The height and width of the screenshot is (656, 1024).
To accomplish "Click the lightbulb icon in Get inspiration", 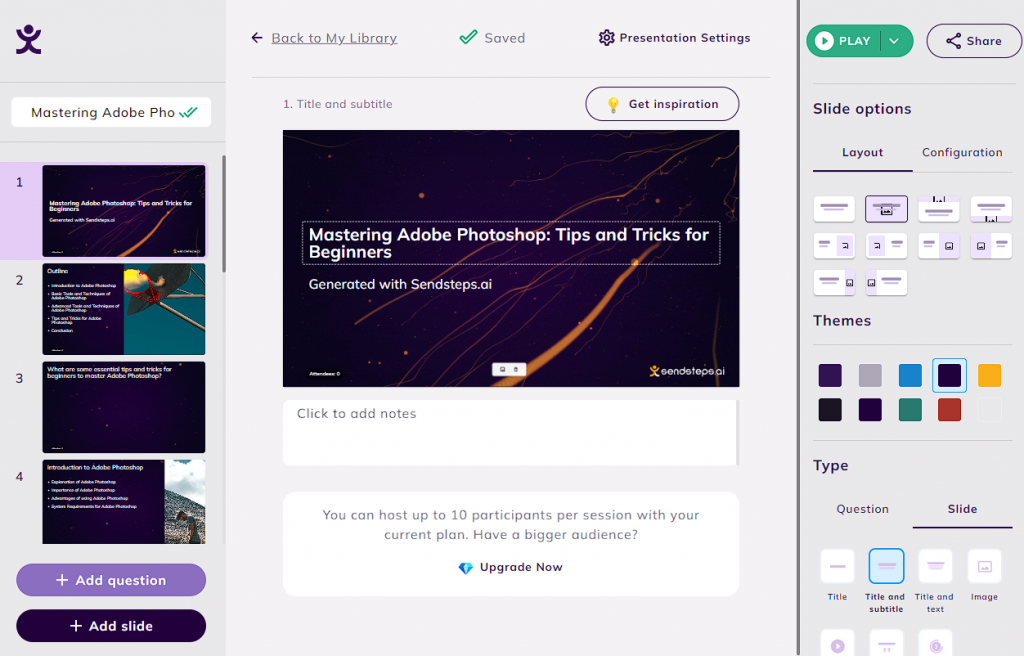I will (613, 105).
